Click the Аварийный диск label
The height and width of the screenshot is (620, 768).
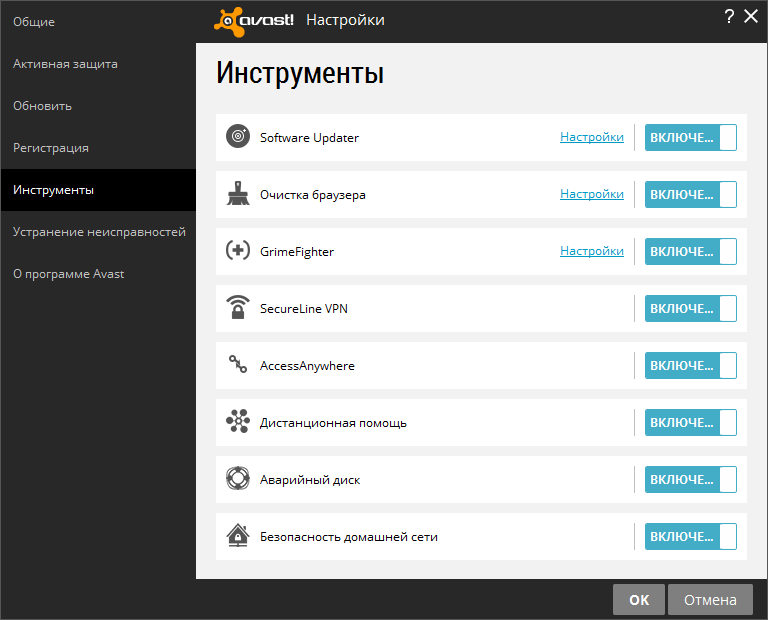coord(310,480)
